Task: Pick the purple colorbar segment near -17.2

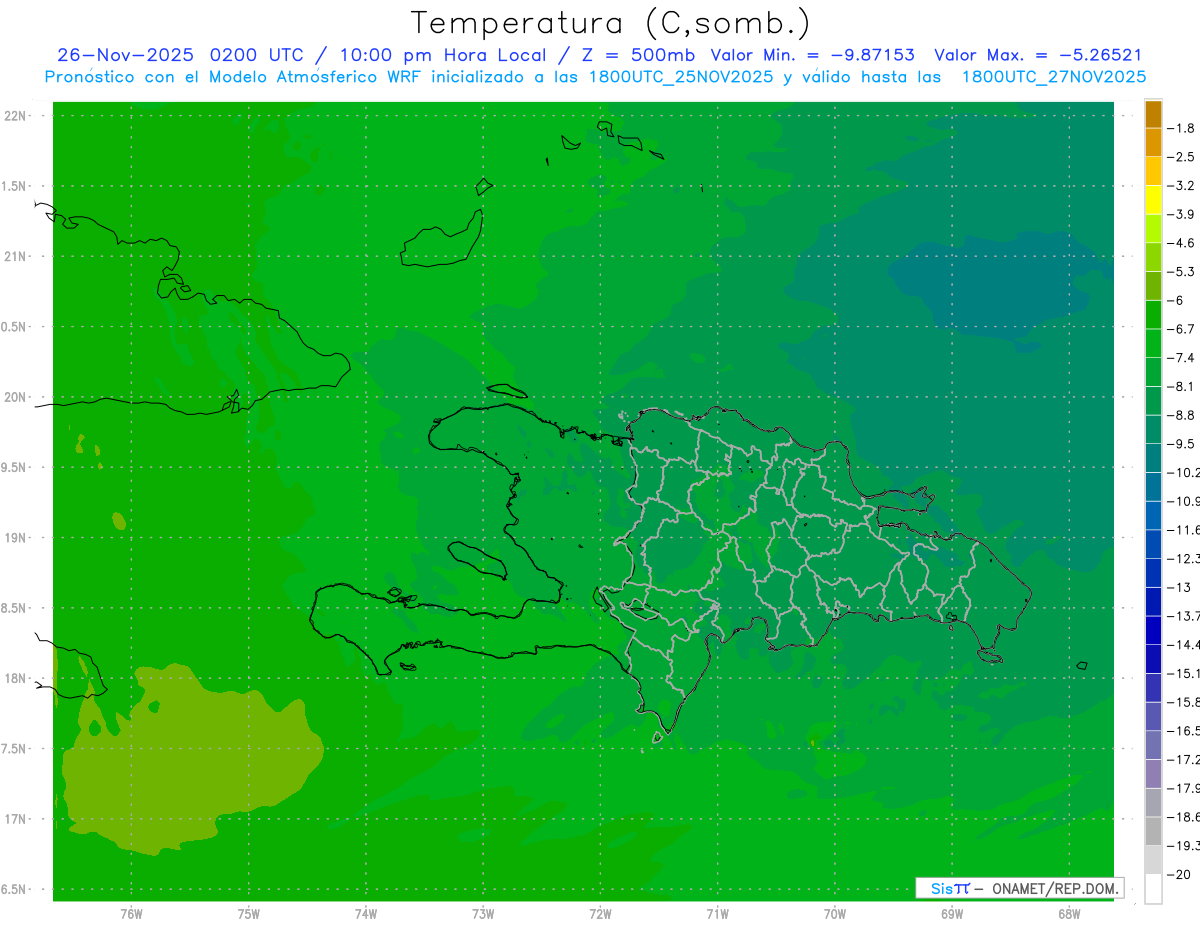Action: pyautogui.click(x=1153, y=774)
